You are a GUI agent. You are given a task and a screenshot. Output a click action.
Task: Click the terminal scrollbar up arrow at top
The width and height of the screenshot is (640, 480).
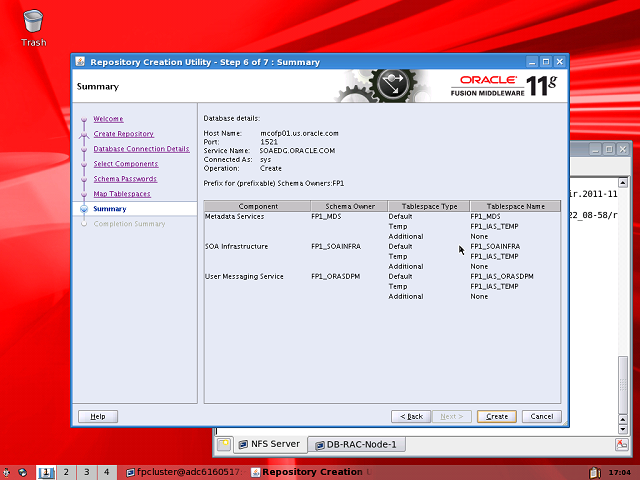click(623, 182)
